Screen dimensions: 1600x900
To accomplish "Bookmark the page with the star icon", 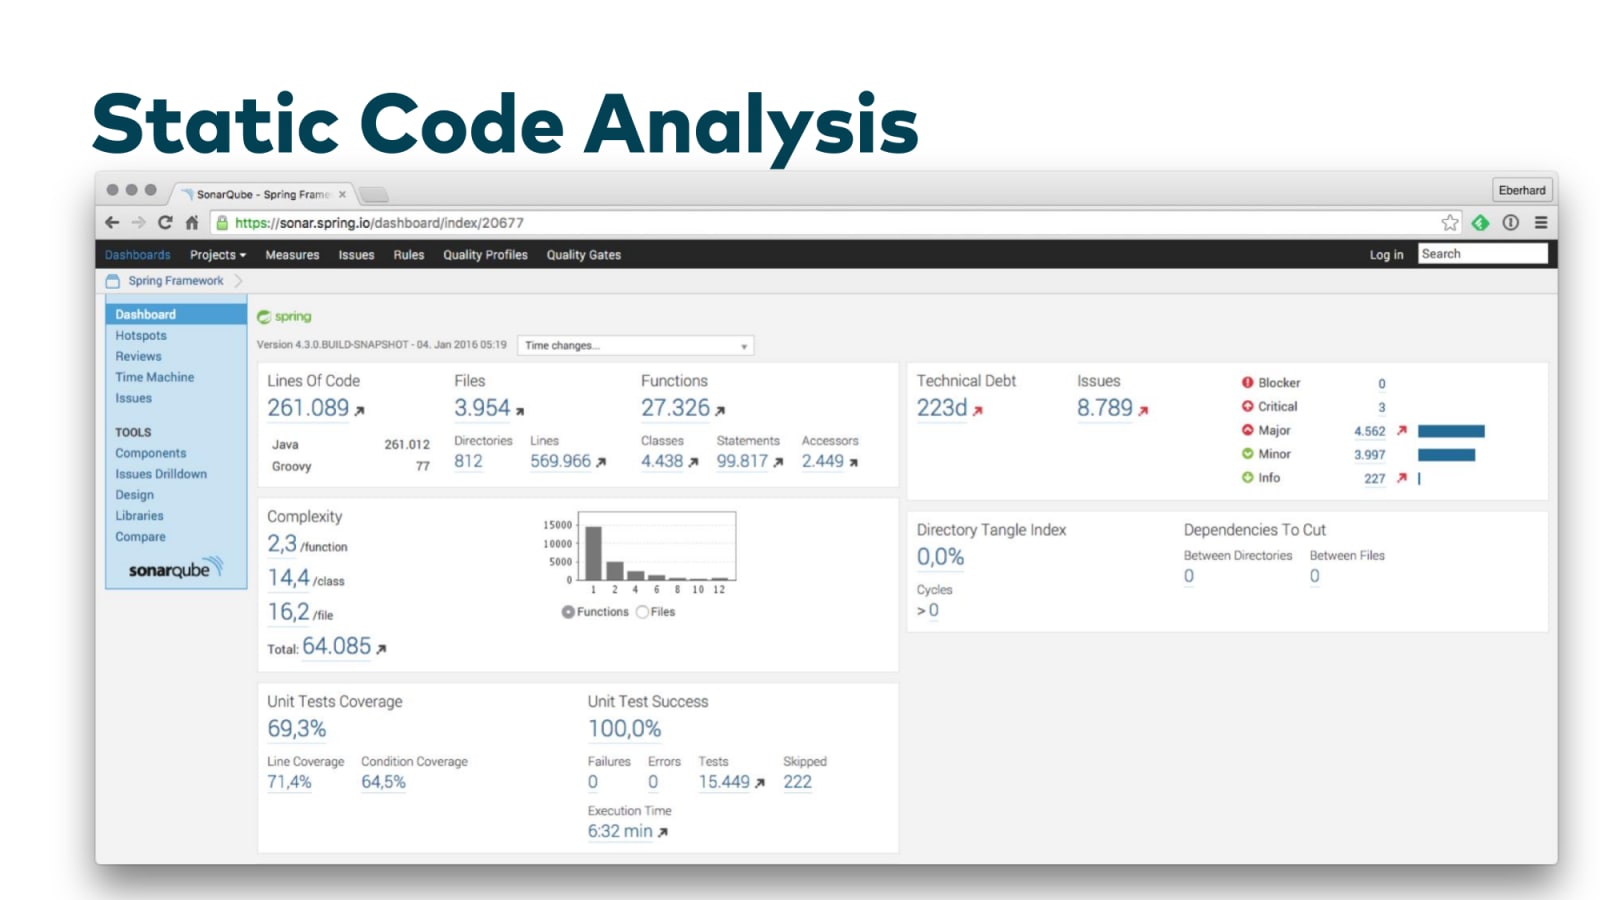I will [1450, 222].
